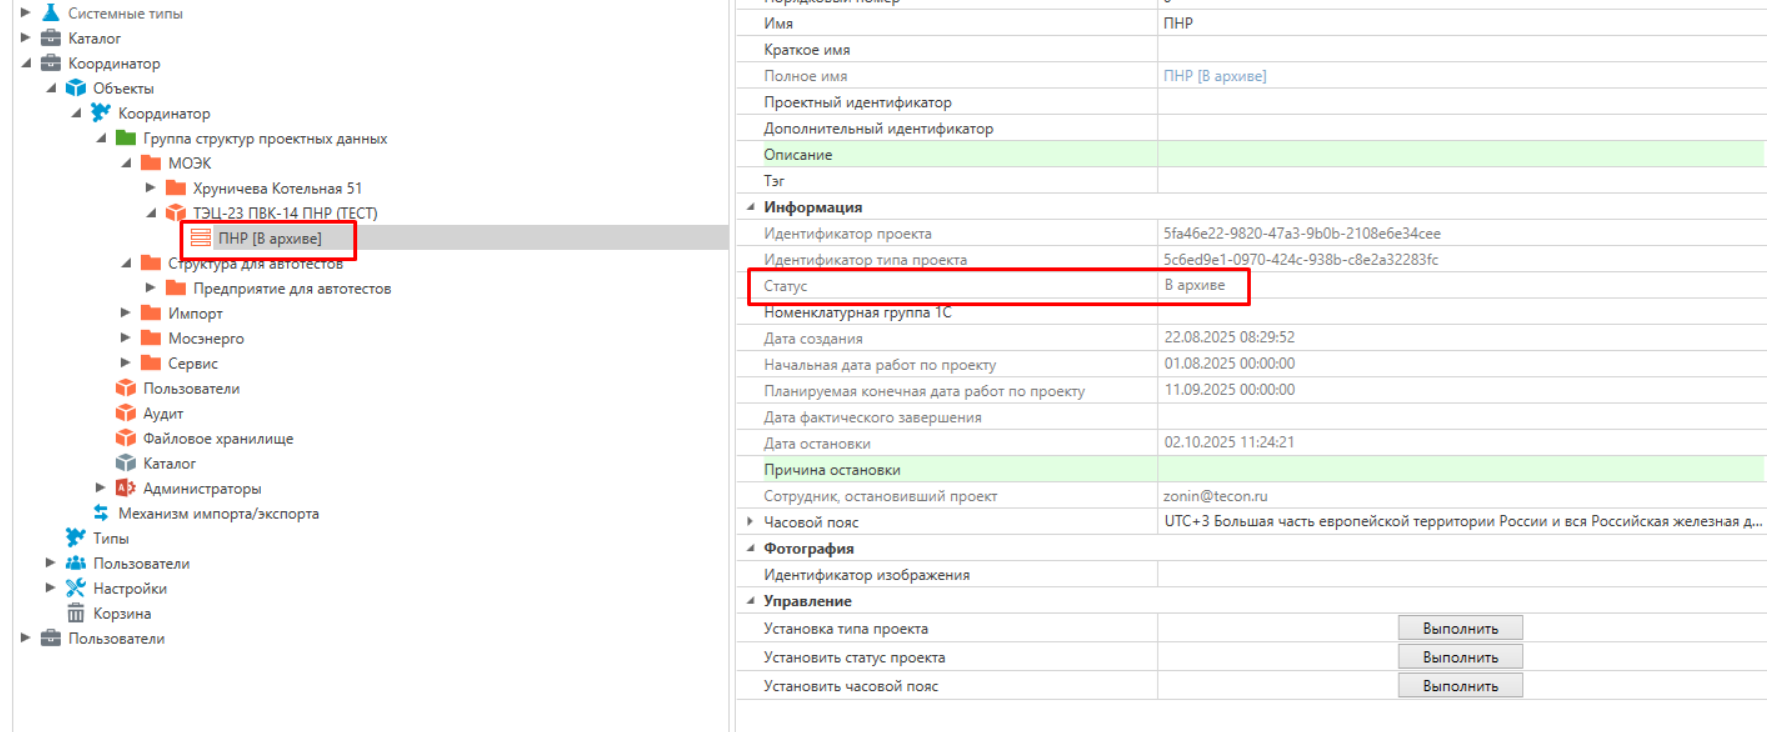
Task: Click the Файловое хранилище cube icon
Action: coord(125,438)
